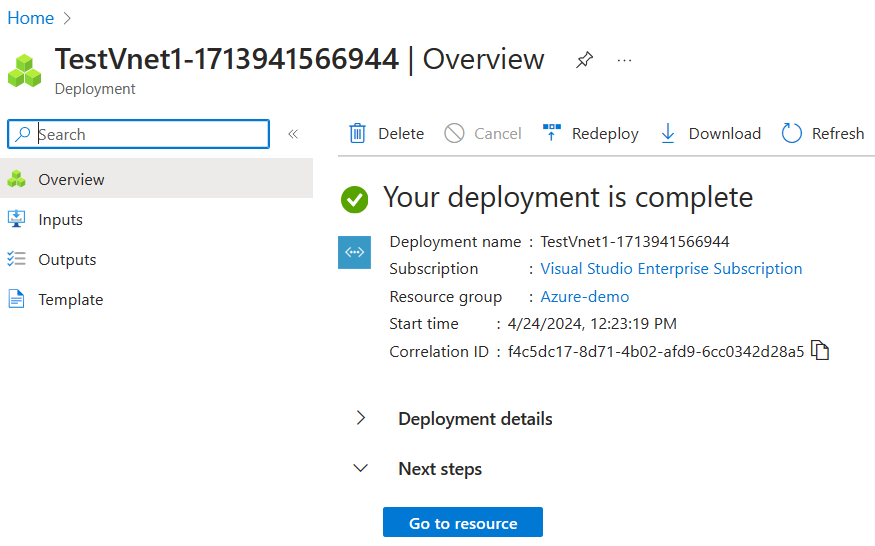The height and width of the screenshot is (546, 875).
Task: Collapse the sidebar with double chevron
Action: click(293, 134)
